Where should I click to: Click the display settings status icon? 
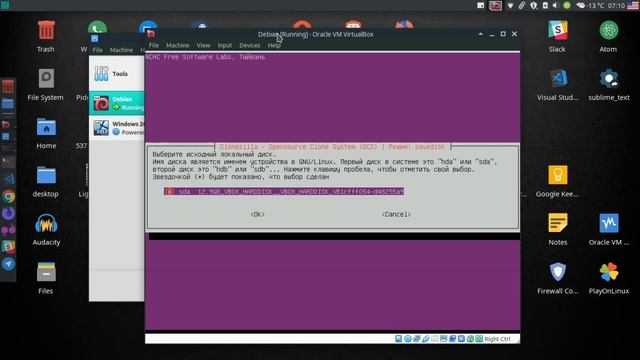pyautogui.click(x=443, y=339)
